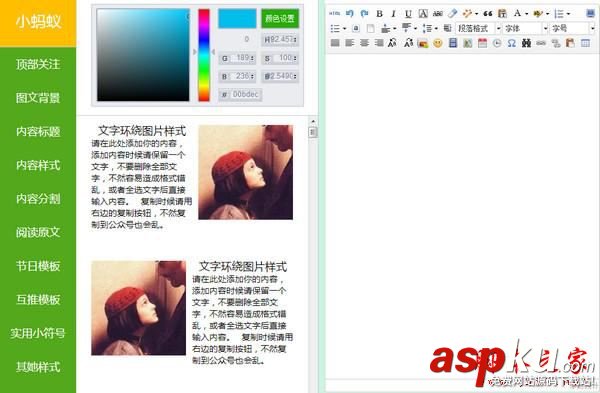Open find and replace binoculars icon

click(x=527, y=43)
